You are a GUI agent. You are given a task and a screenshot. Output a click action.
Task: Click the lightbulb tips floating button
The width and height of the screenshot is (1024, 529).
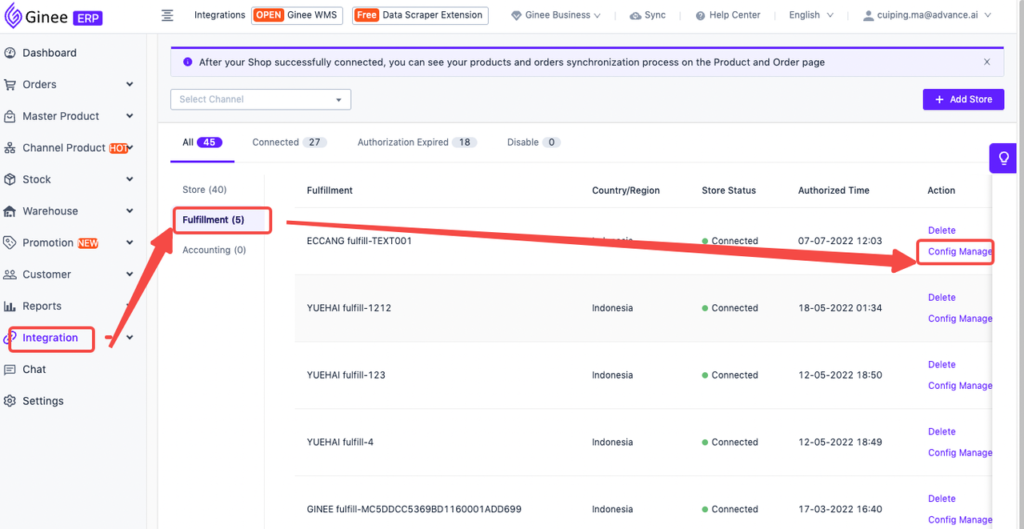tap(1003, 158)
